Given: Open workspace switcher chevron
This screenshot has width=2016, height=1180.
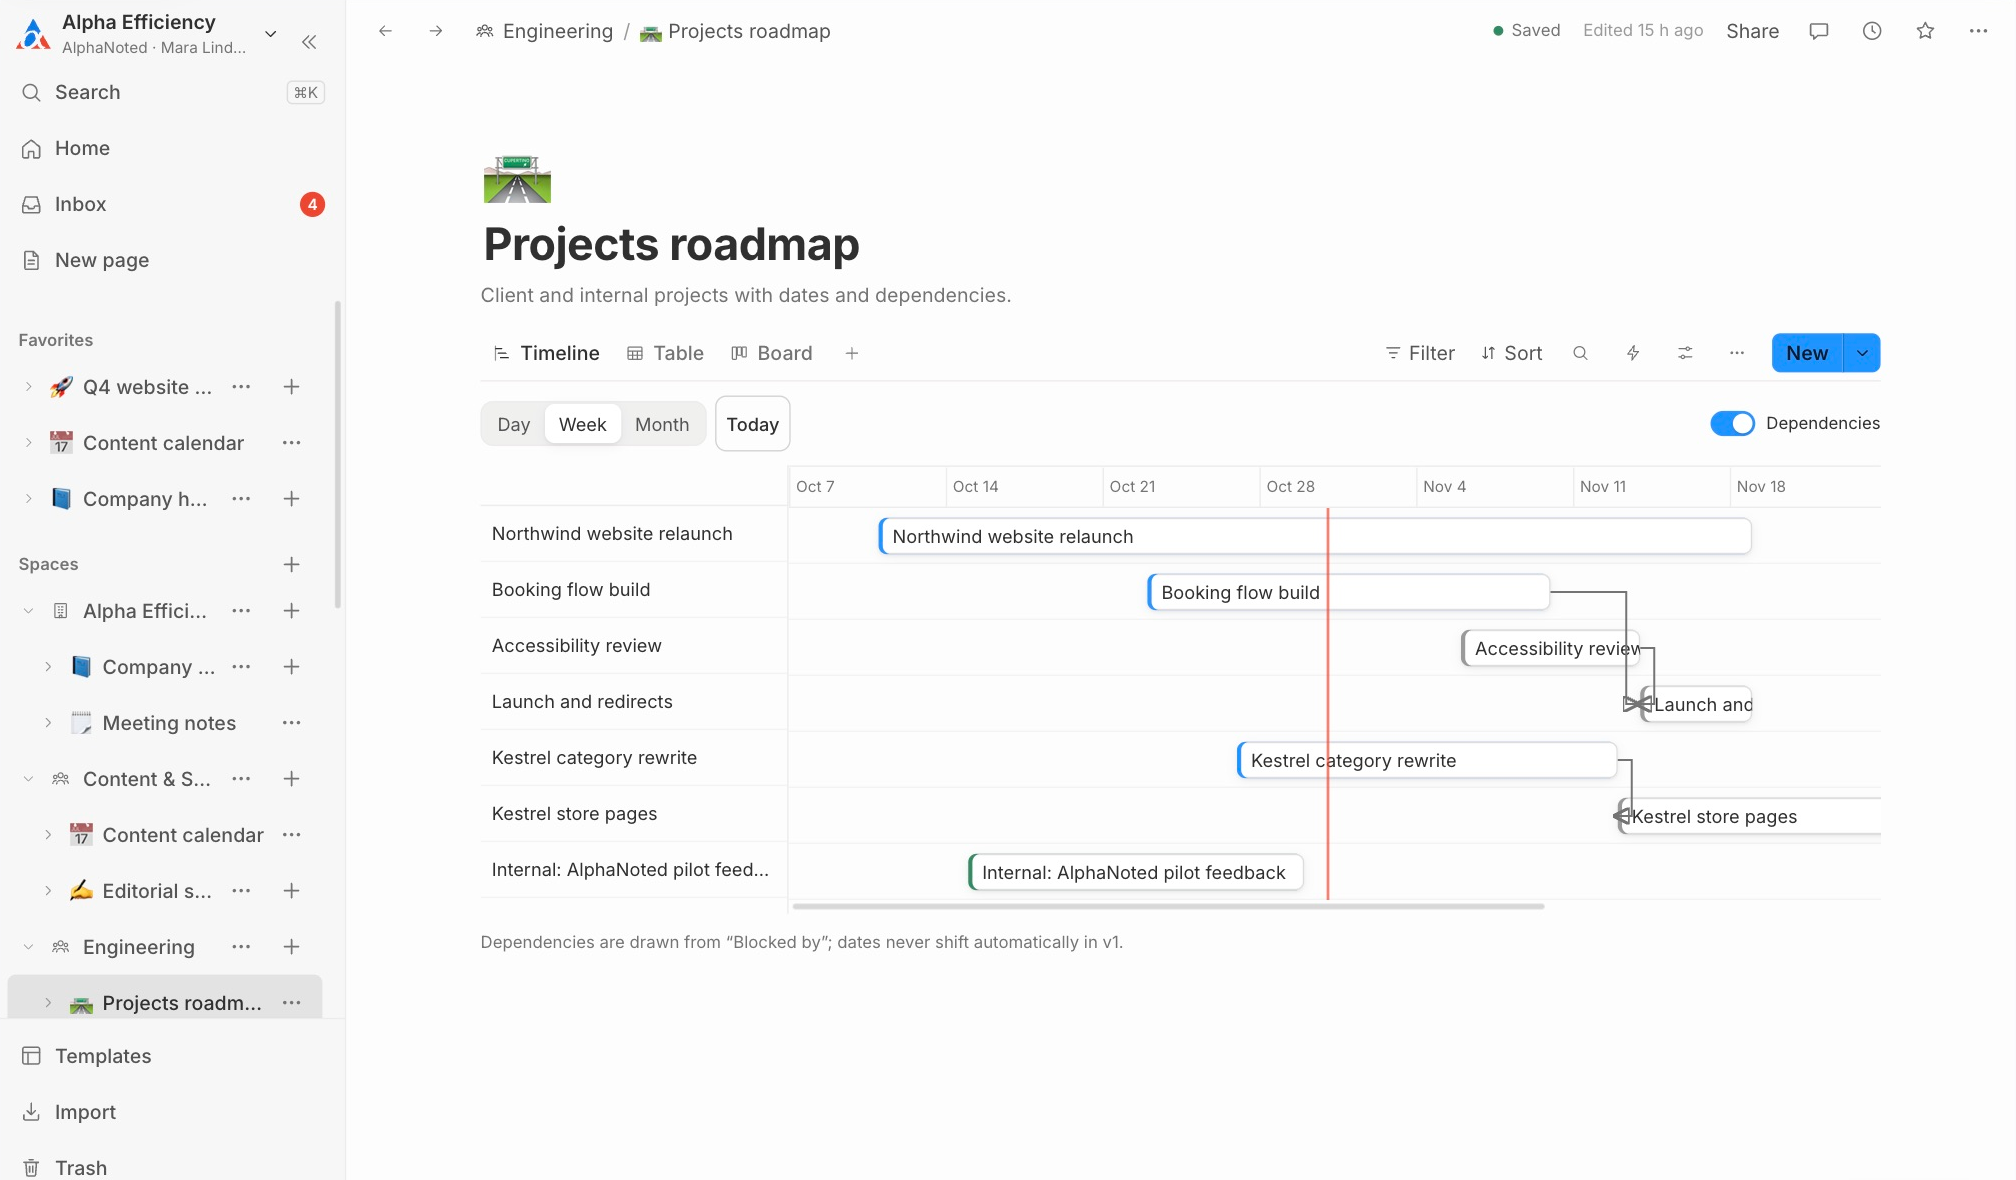Looking at the screenshot, I should (270, 34).
